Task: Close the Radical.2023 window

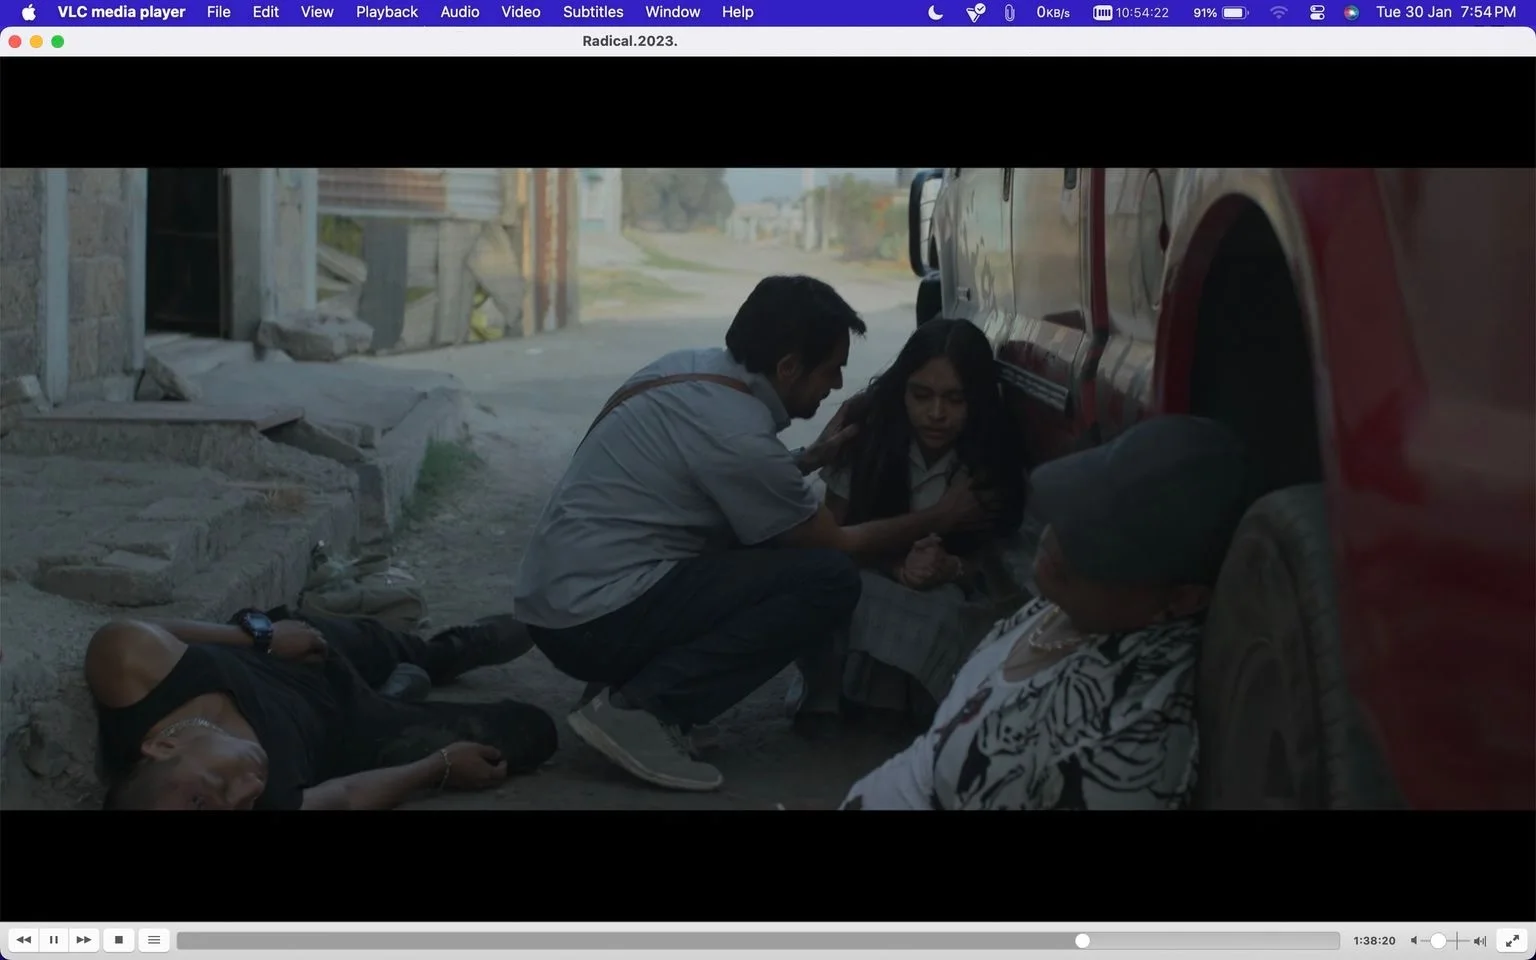Action: tap(15, 41)
